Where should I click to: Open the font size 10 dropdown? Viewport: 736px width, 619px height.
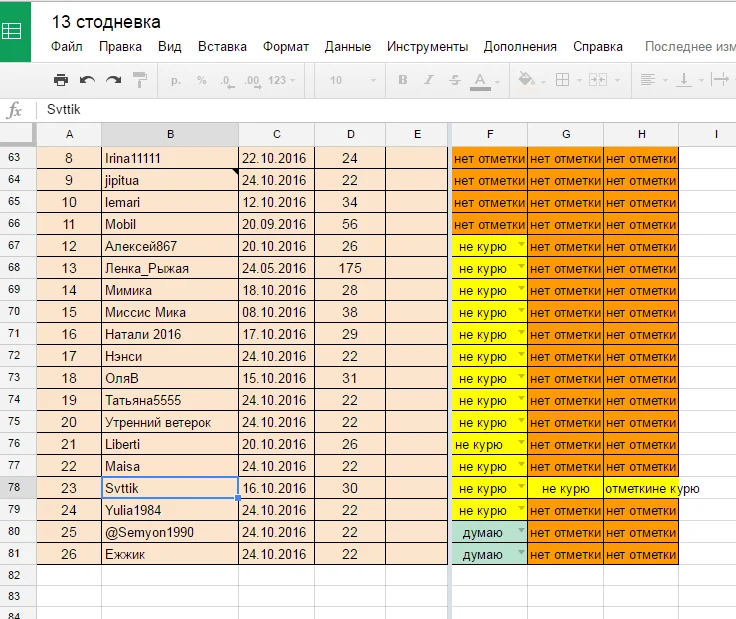pos(348,80)
